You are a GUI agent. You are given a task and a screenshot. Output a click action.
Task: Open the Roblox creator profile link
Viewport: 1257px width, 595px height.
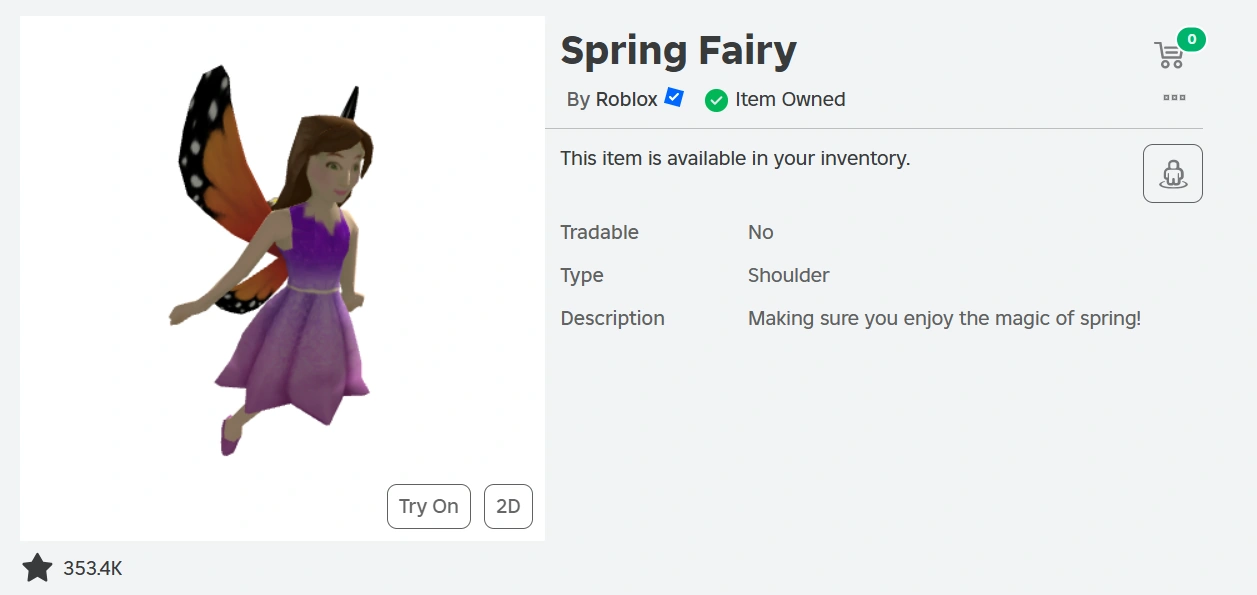625,99
